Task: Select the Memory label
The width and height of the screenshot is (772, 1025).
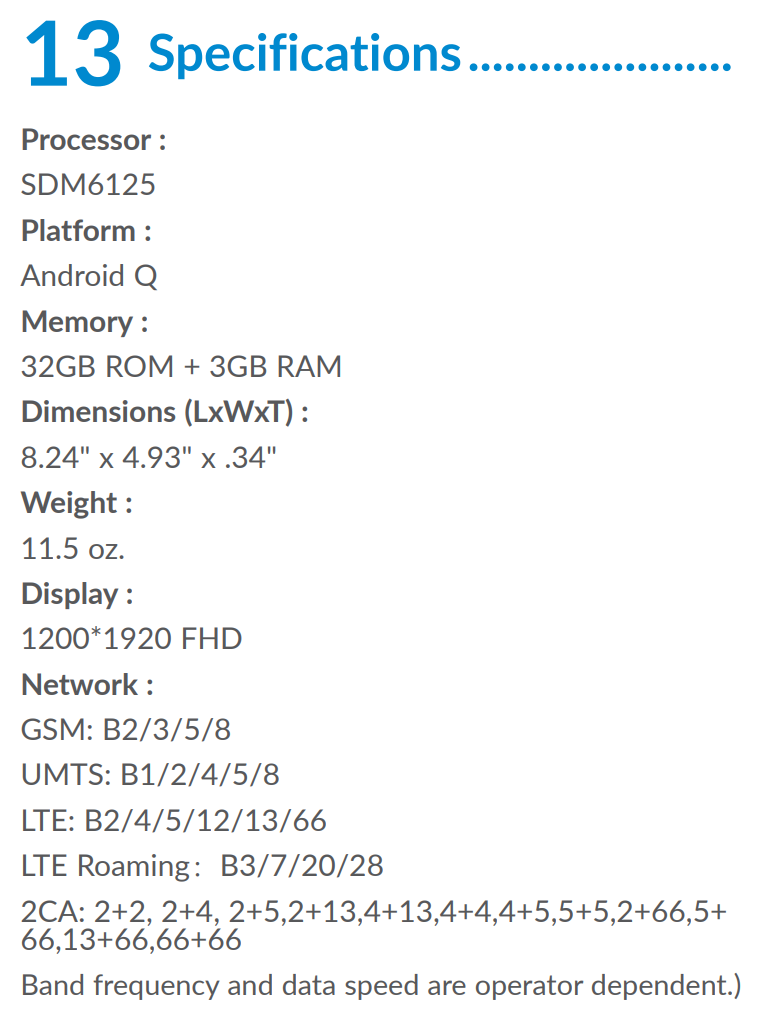Action: tap(84, 322)
